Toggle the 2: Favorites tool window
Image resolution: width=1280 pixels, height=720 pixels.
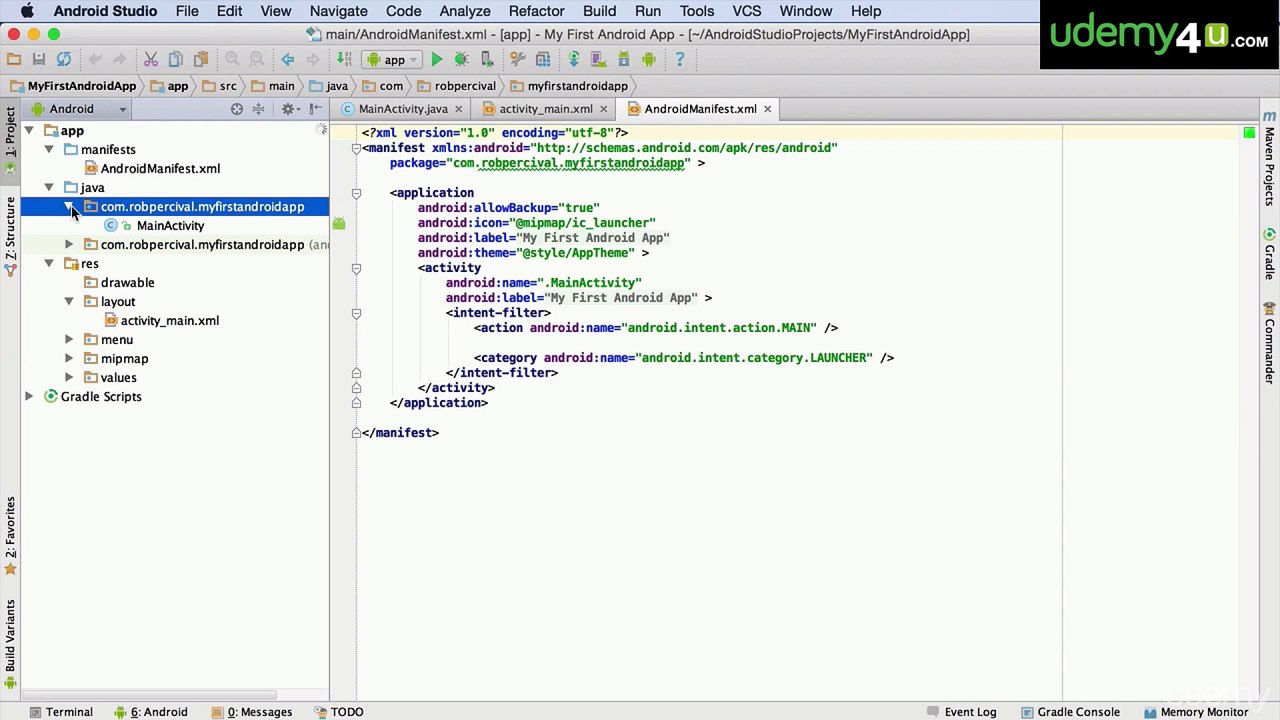[10, 535]
